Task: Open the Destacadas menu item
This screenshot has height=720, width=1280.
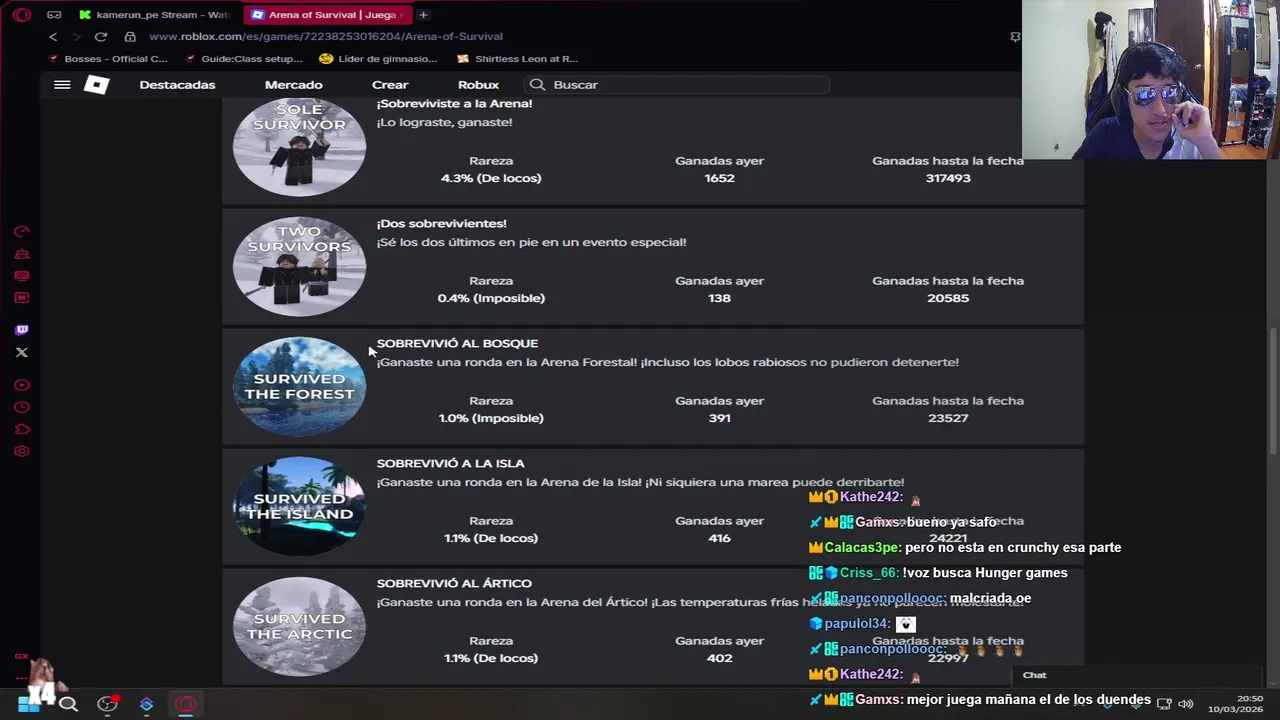Action: (177, 85)
